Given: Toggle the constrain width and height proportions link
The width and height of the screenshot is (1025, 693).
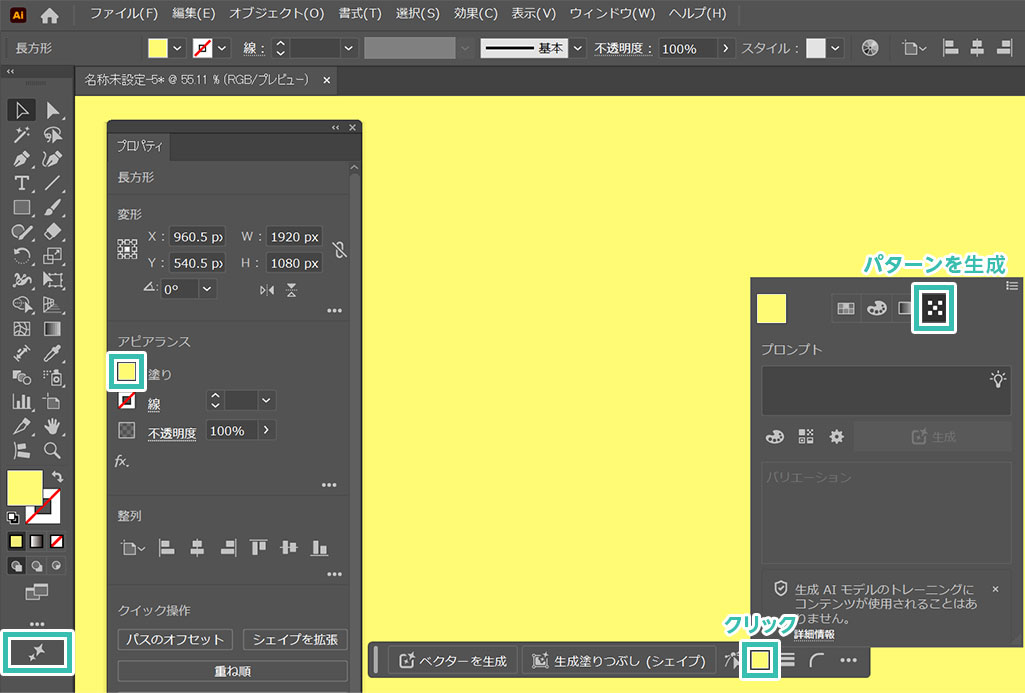Looking at the screenshot, I should (340, 250).
